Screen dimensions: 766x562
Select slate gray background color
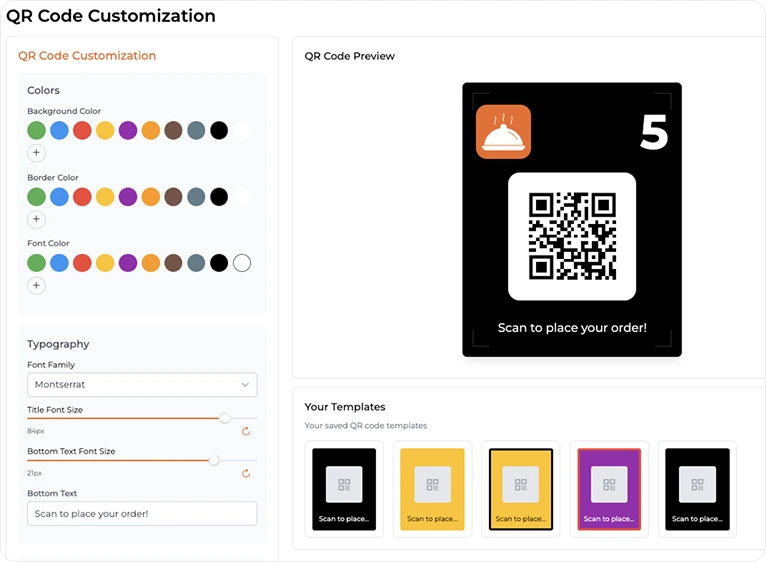pyautogui.click(x=196, y=130)
